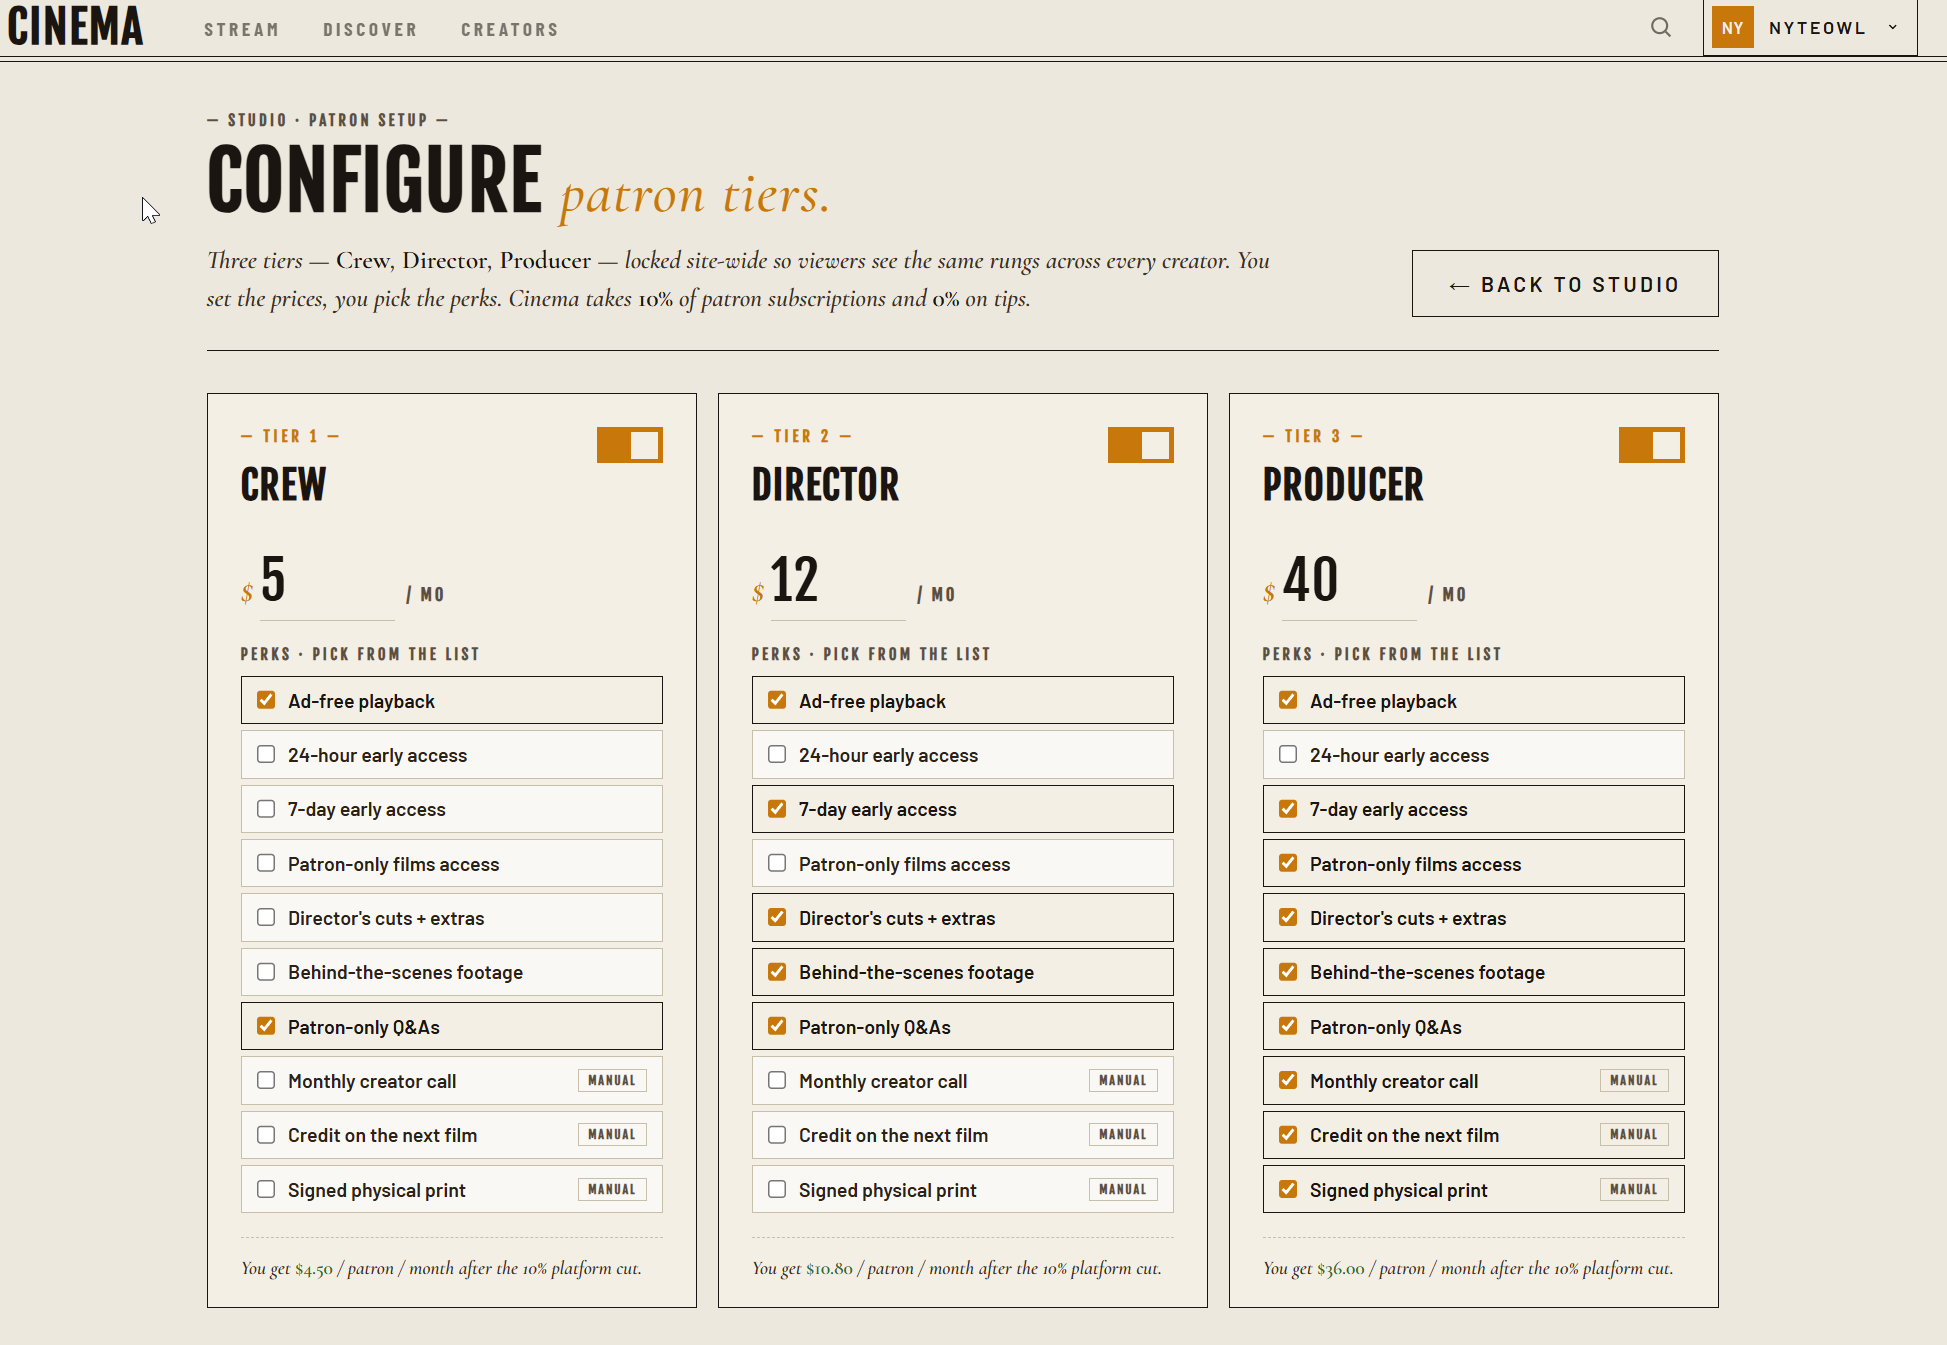Uncheck Ad-free playback for Crew
The width and height of the screenshot is (1947, 1345).
click(266, 700)
